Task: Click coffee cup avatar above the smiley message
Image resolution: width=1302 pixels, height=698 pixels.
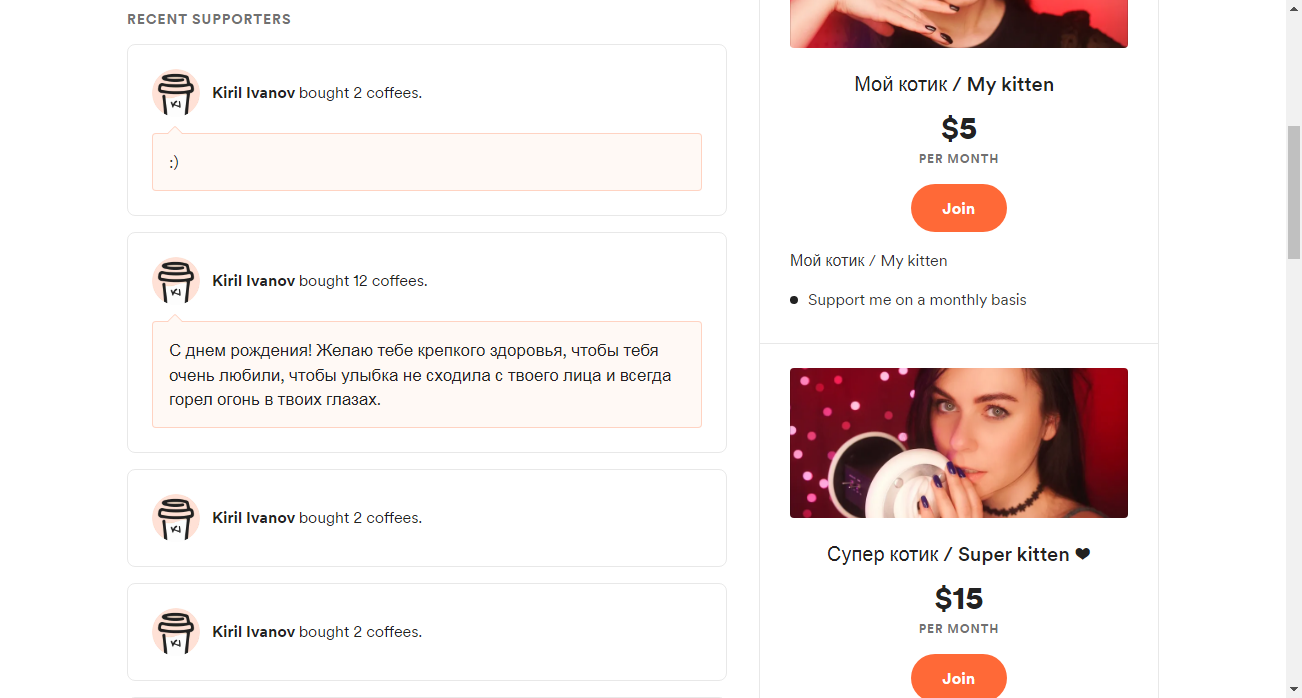Action: (176, 93)
